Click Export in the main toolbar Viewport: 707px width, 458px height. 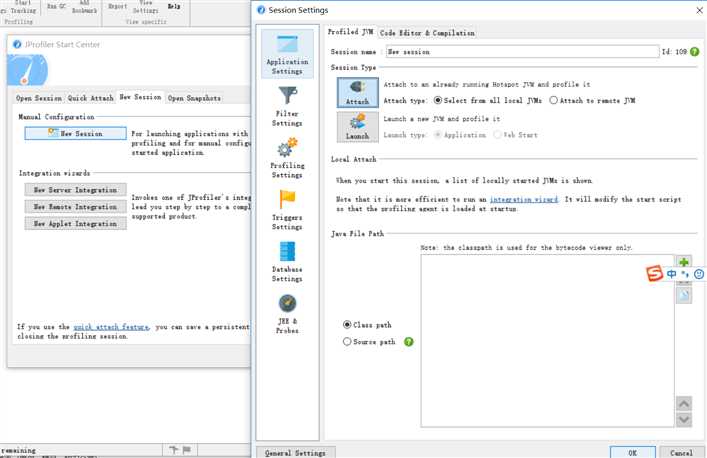[117, 6]
